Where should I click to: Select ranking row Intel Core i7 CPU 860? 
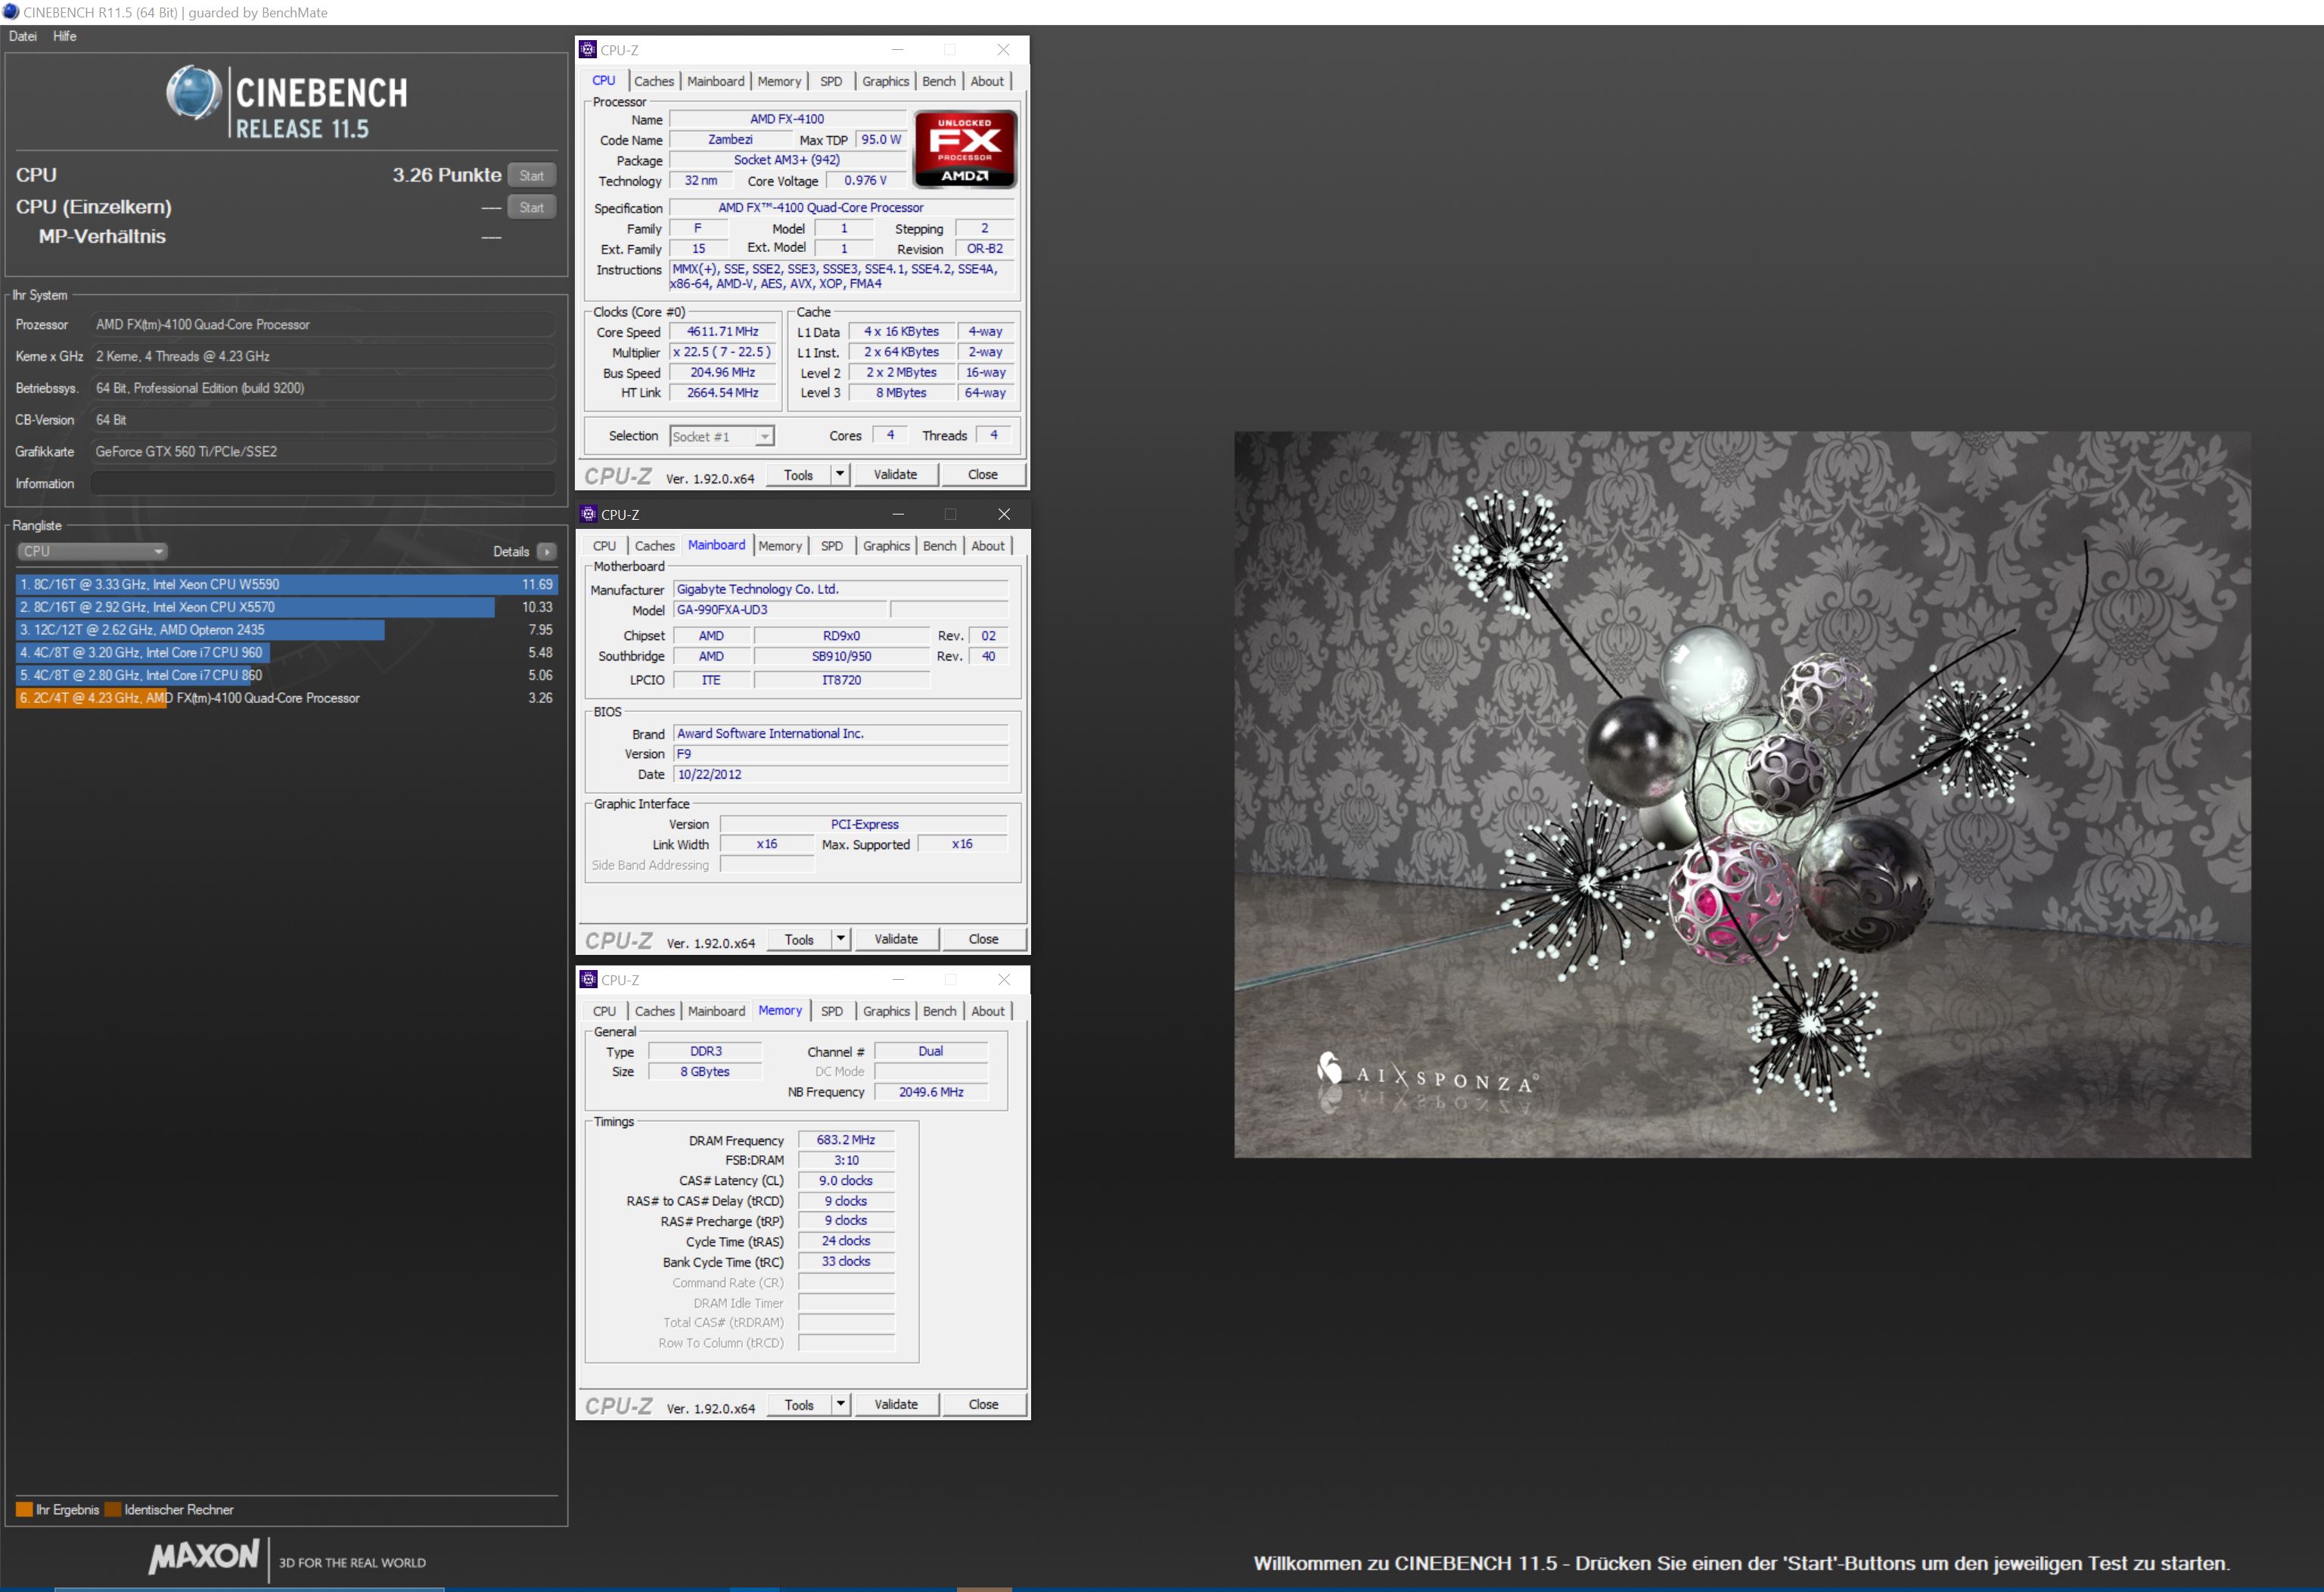[287, 676]
